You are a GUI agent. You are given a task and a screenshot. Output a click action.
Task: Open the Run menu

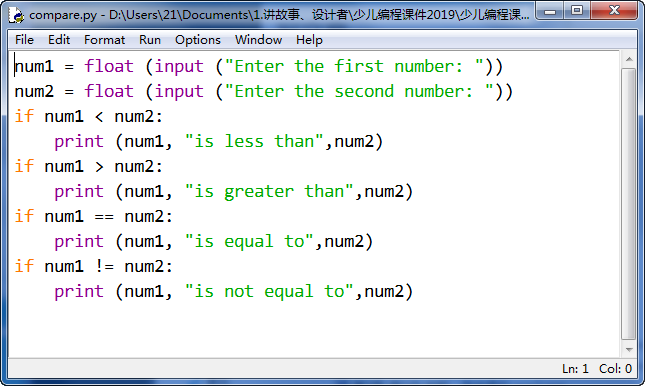point(150,40)
